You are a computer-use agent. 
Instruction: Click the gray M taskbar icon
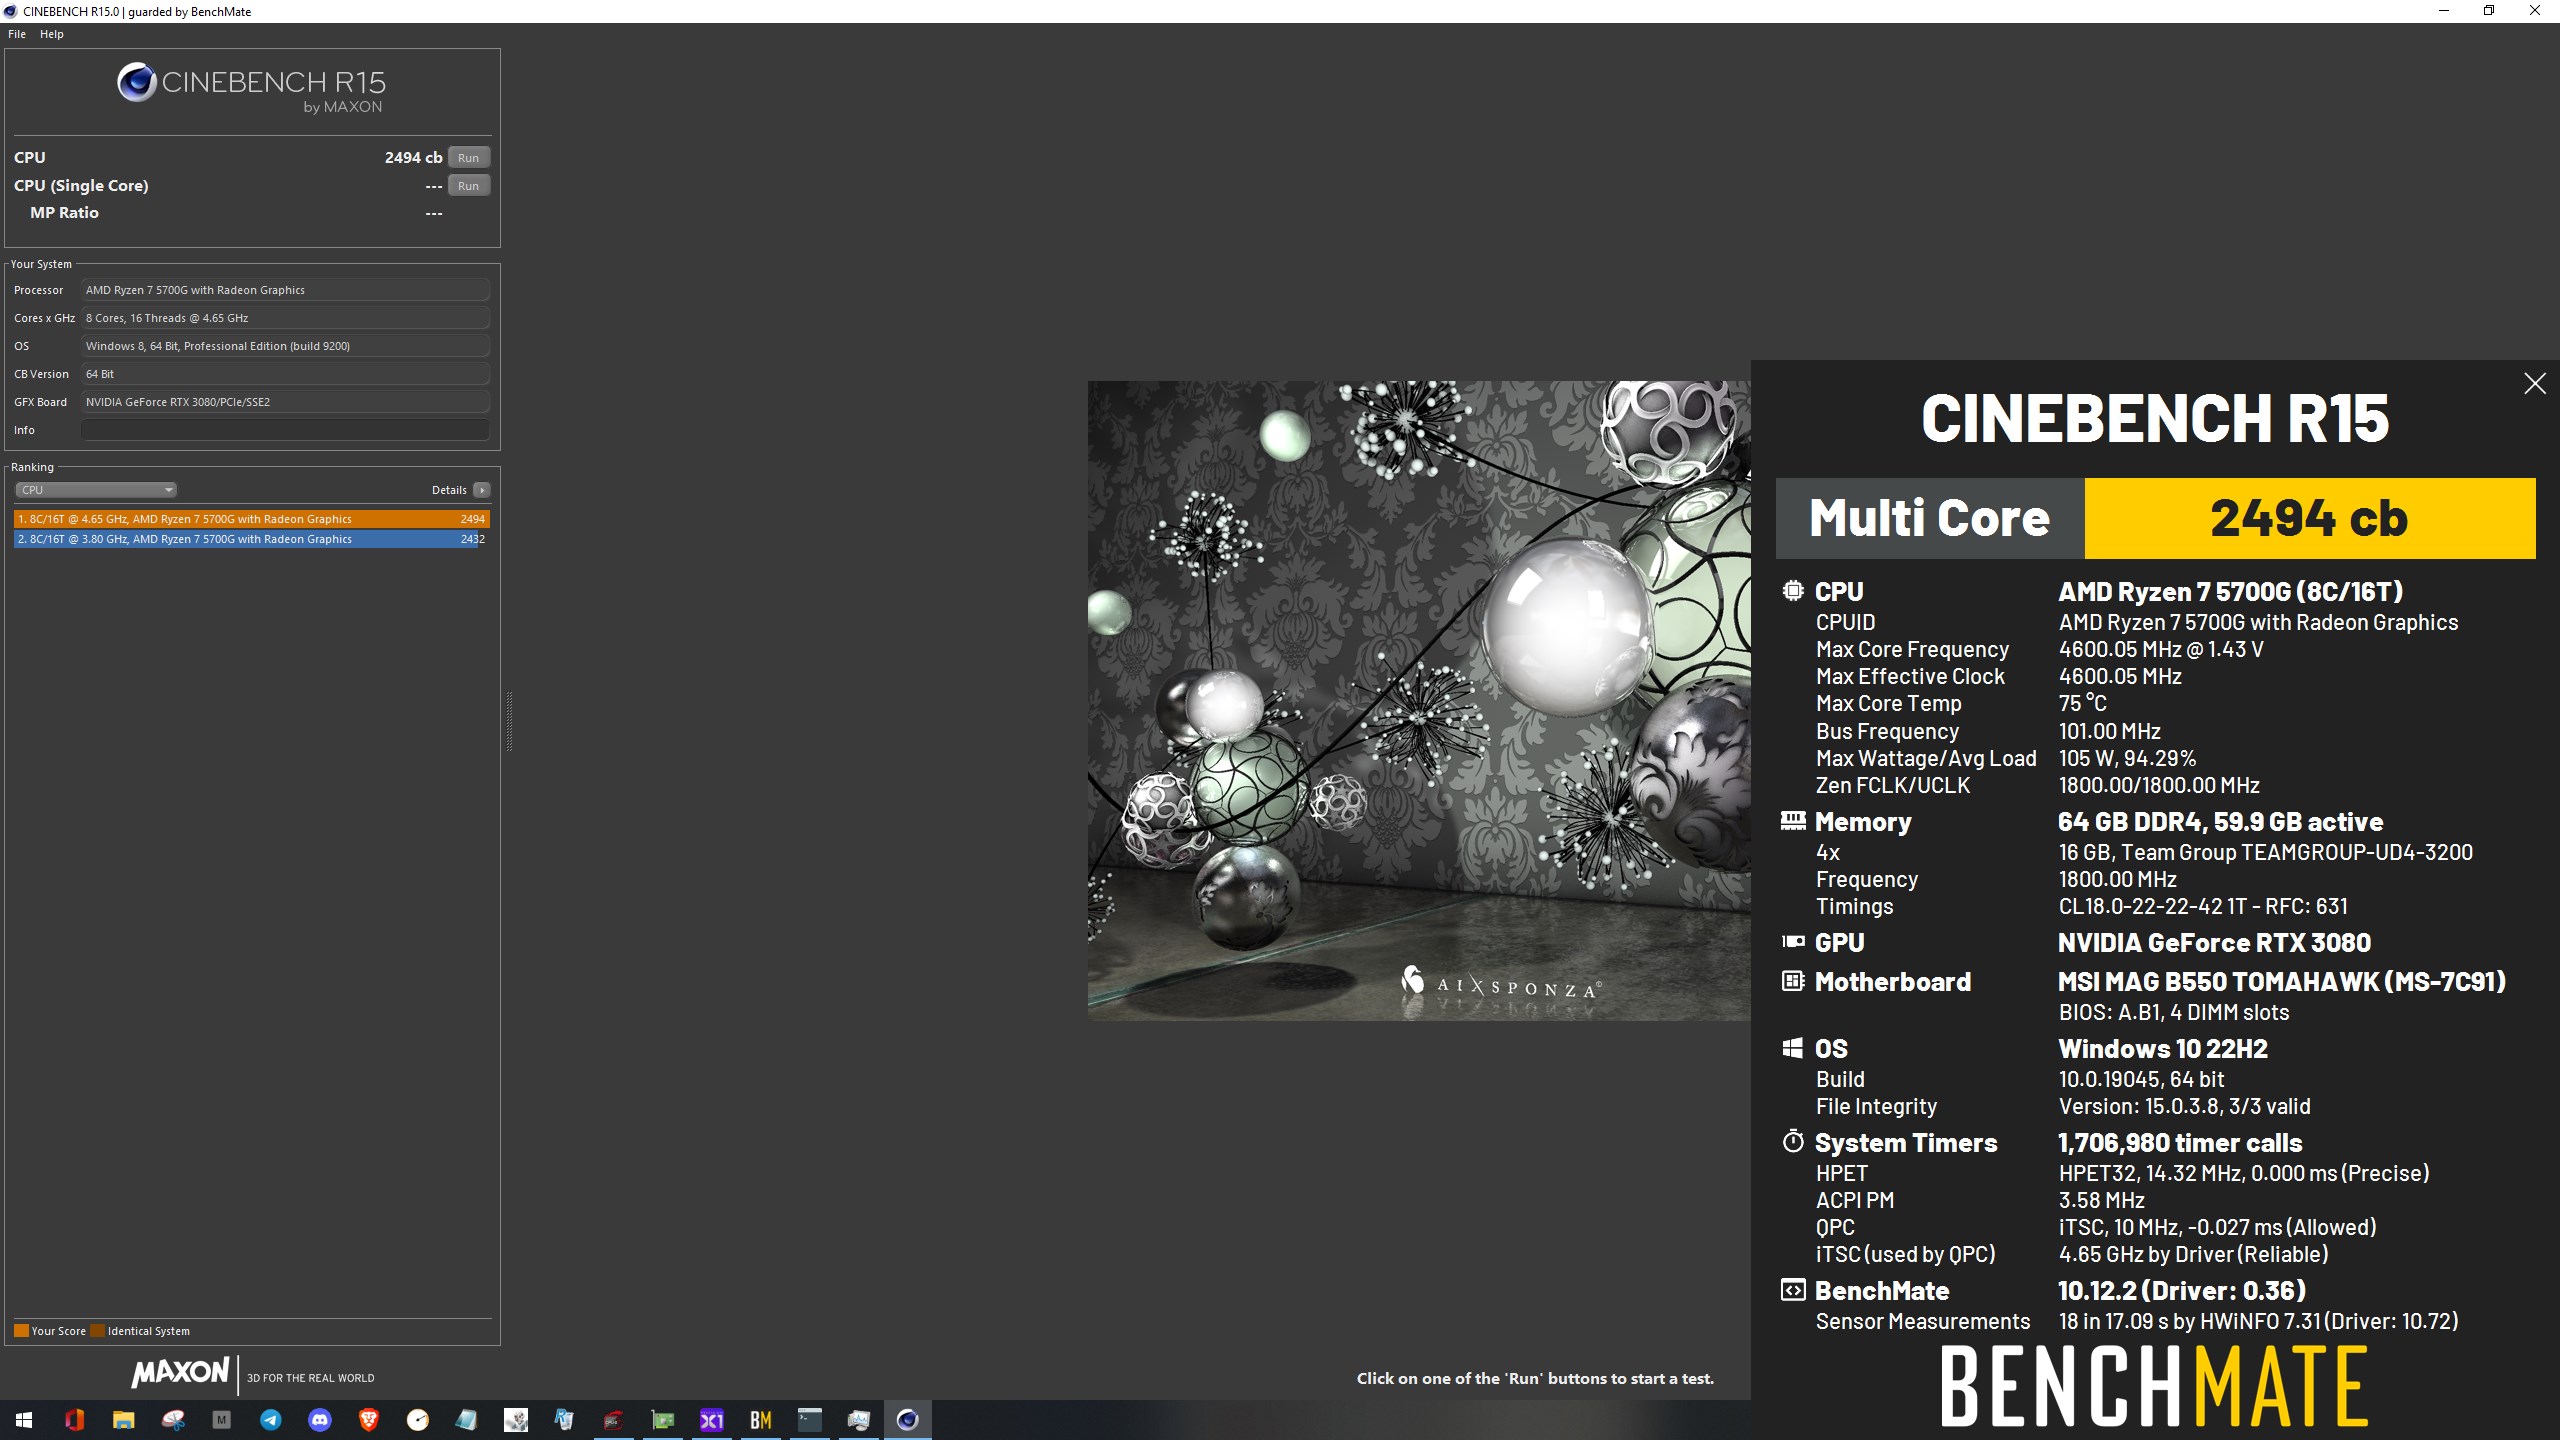coord(221,1419)
